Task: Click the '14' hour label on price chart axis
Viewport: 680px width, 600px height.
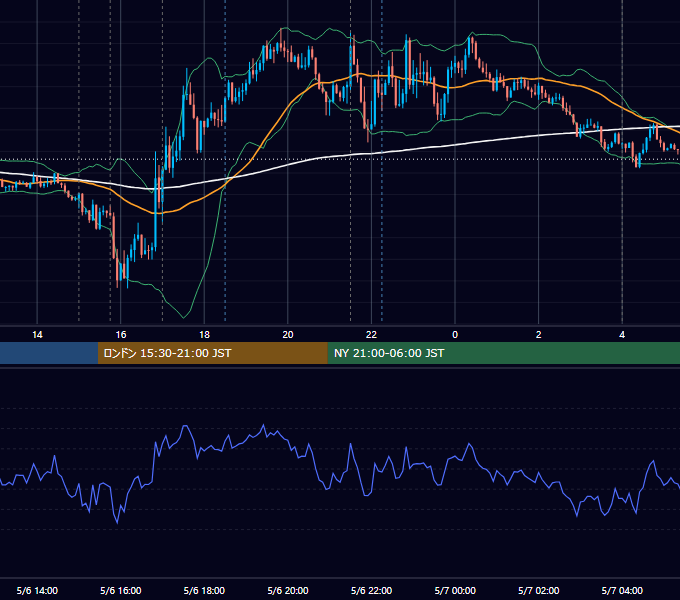Action: click(37, 335)
